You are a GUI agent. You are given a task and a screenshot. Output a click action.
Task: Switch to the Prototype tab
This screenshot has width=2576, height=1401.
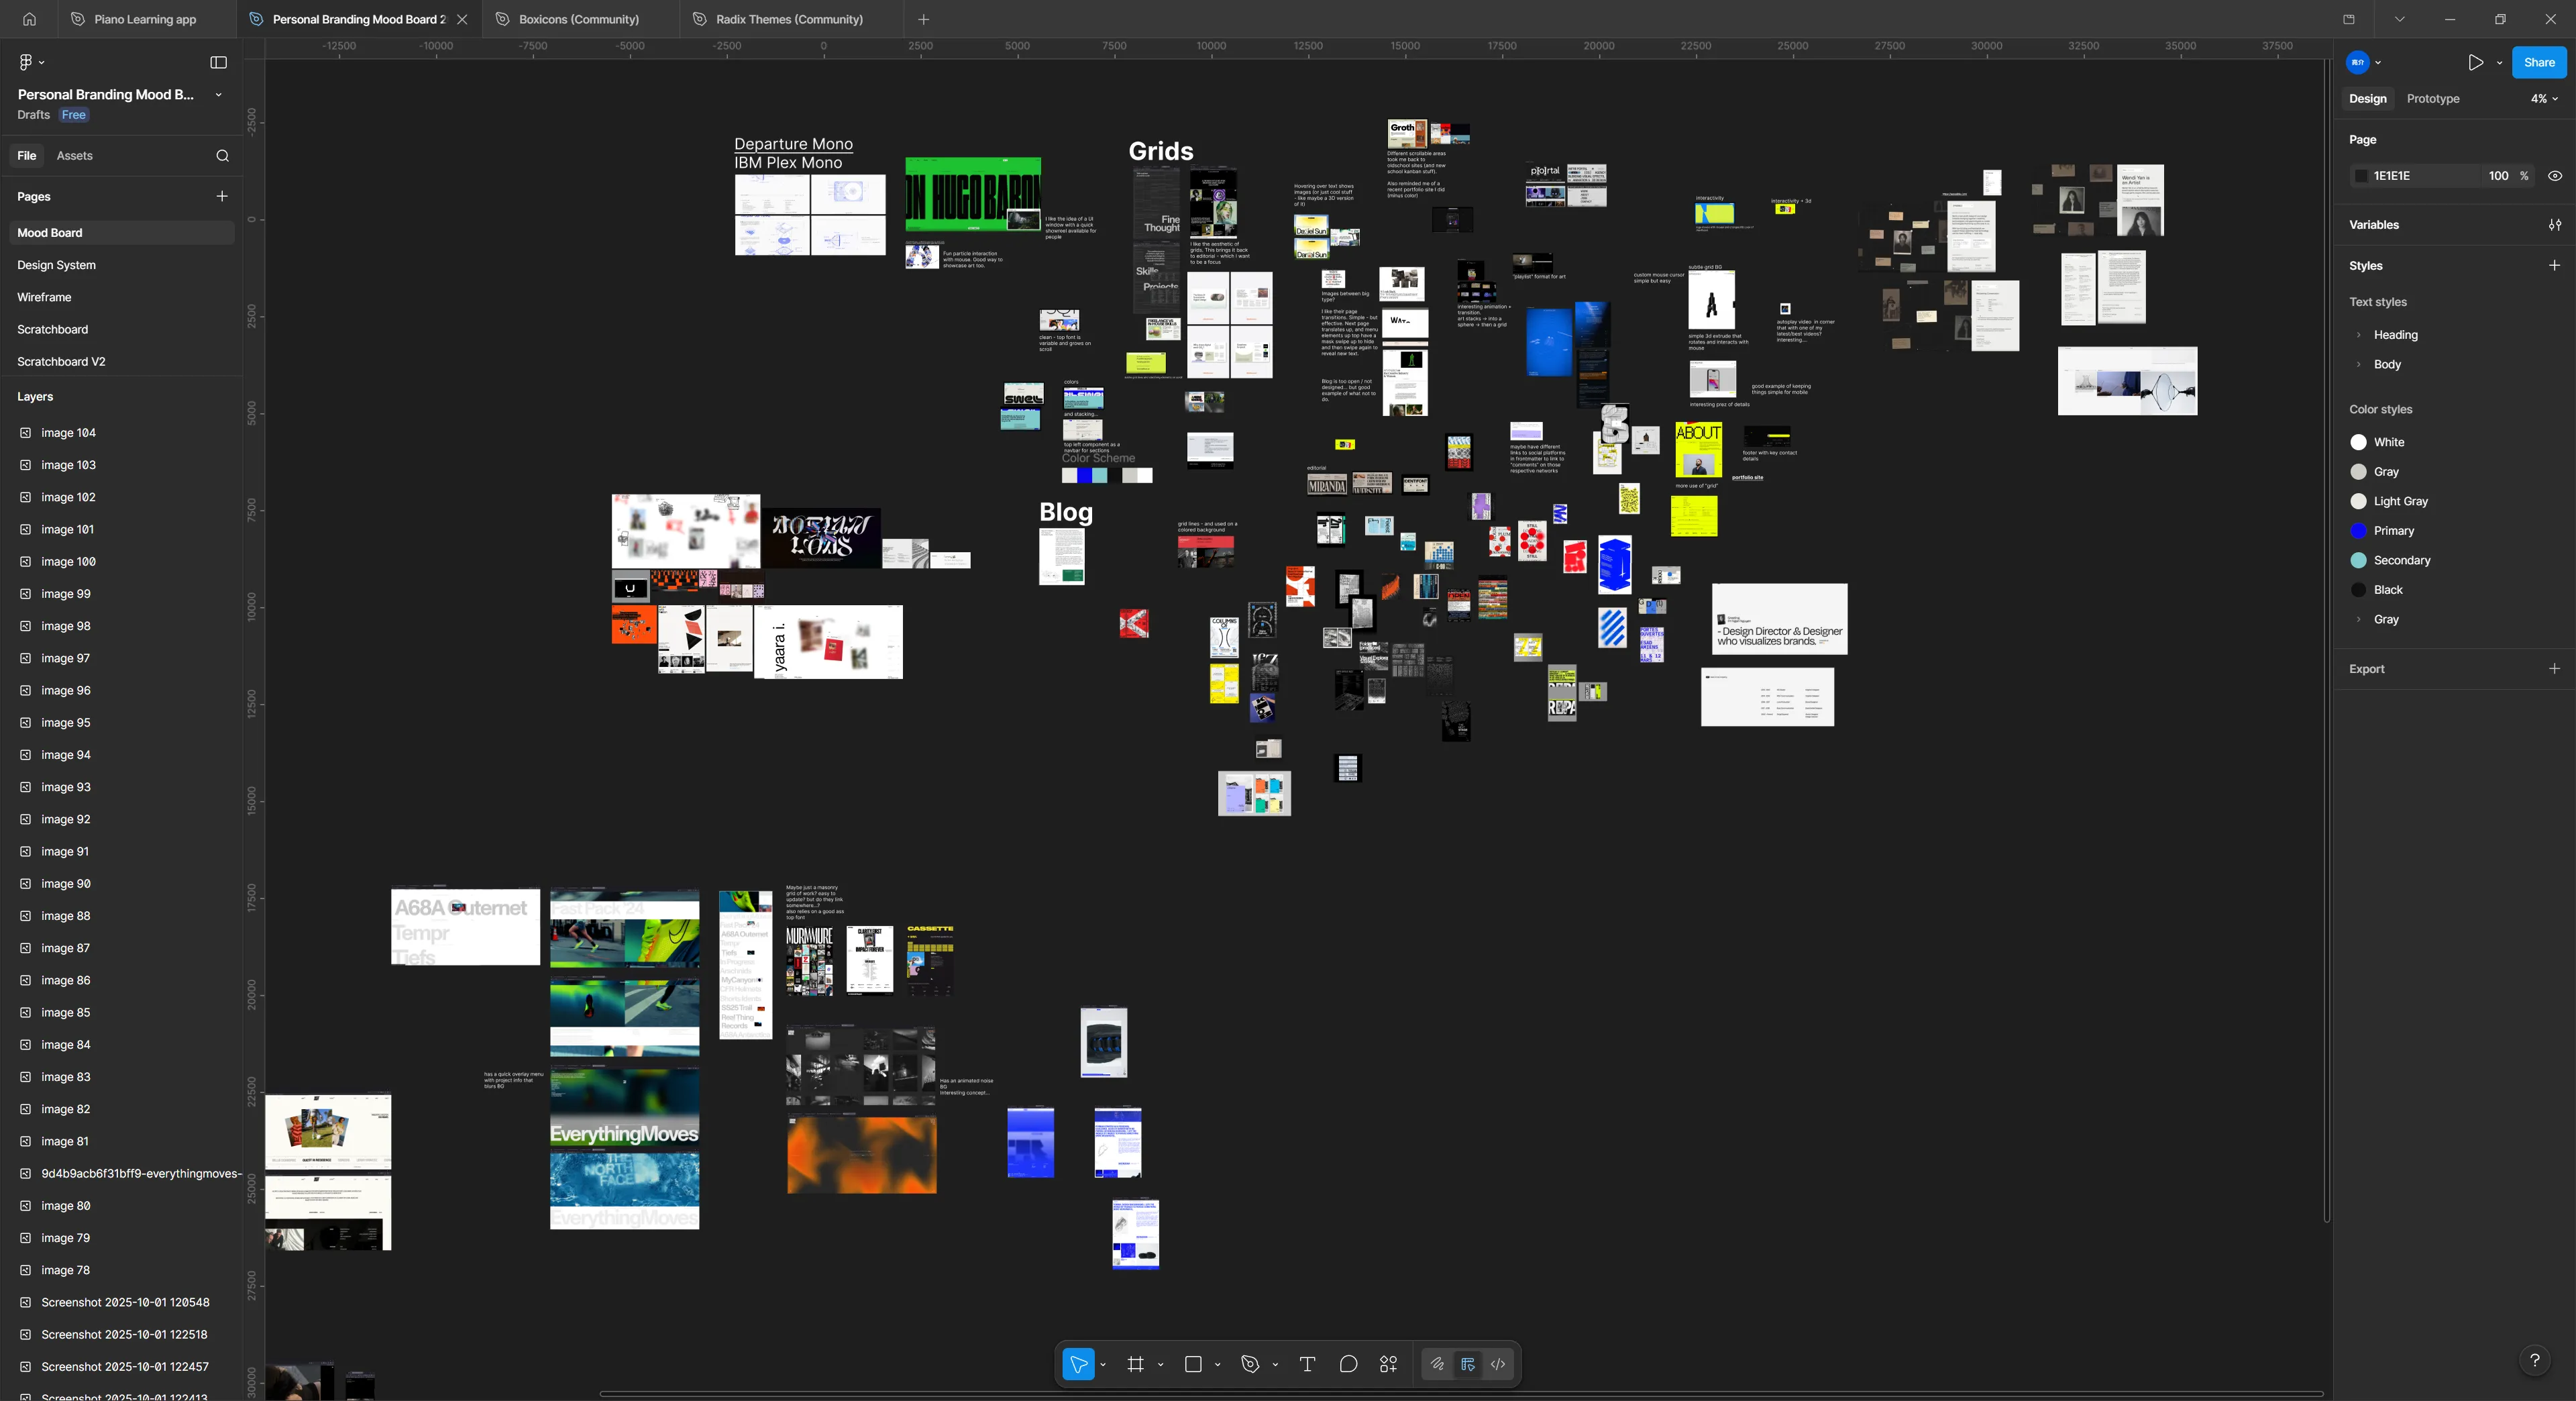point(2432,98)
